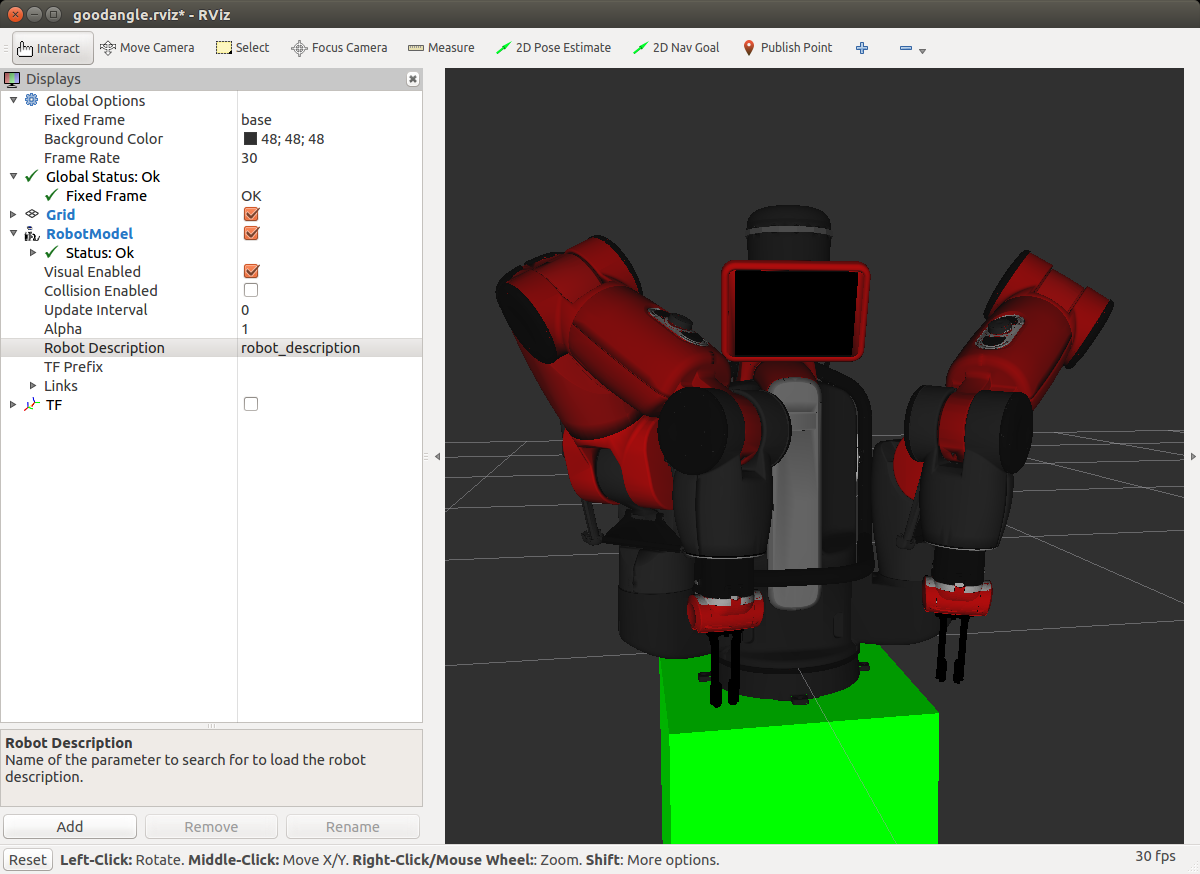Image resolution: width=1200 pixels, height=874 pixels.
Task: Expand the RobotModel Status Ok node
Action: [33, 252]
